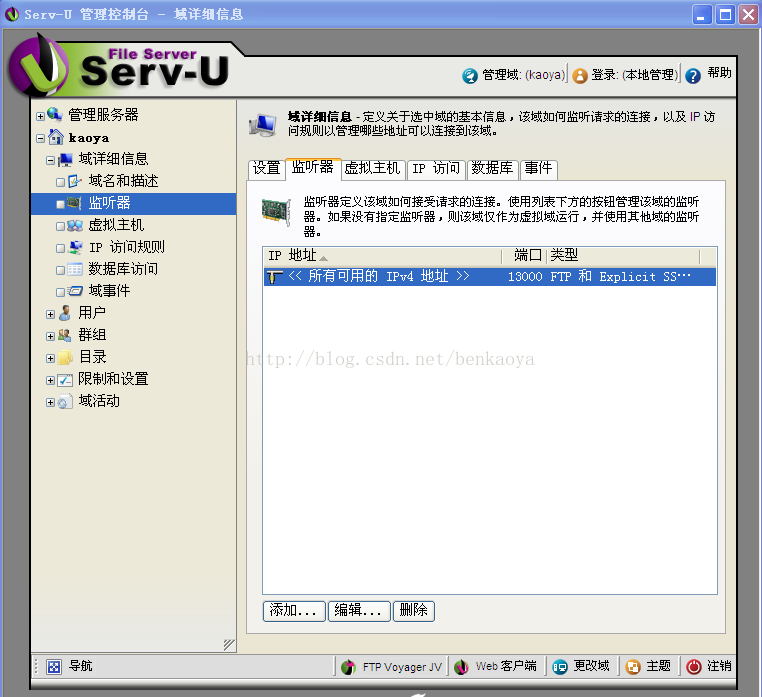762x697 pixels.
Task: Click the 注销 logout power icon
Action: tap(693, 666)
